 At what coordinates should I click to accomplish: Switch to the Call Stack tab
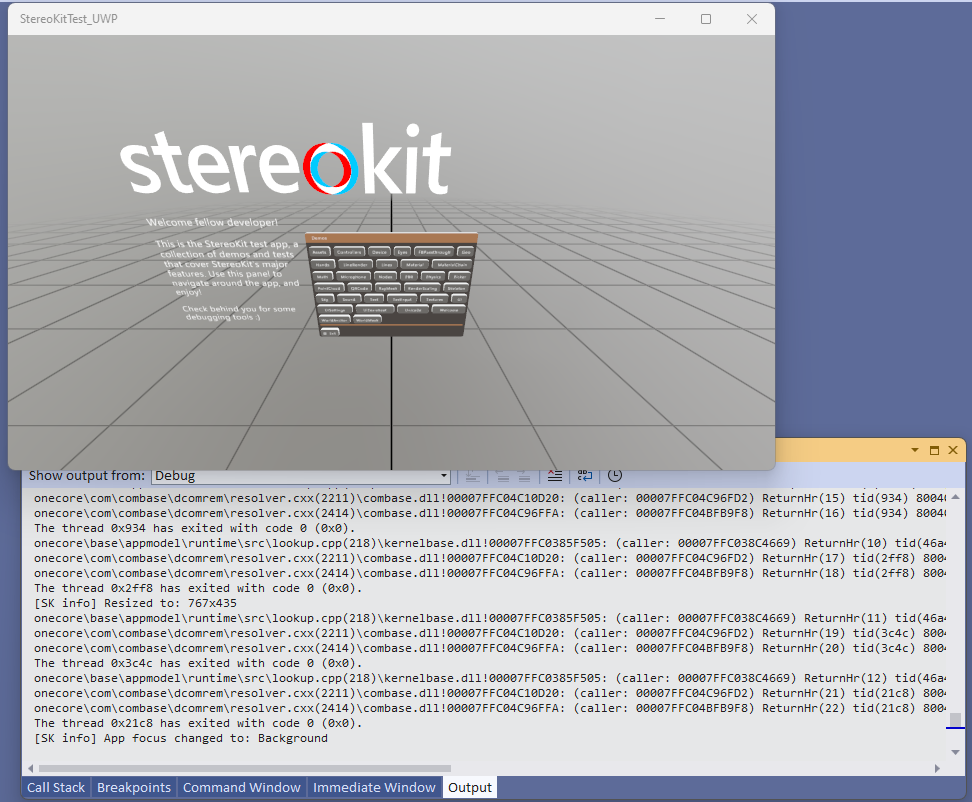(x=55, y=787)
